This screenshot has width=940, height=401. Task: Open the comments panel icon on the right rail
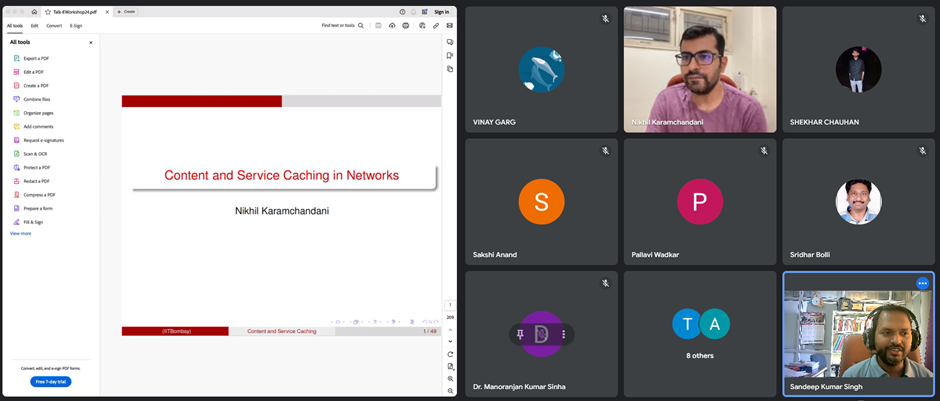450,42
